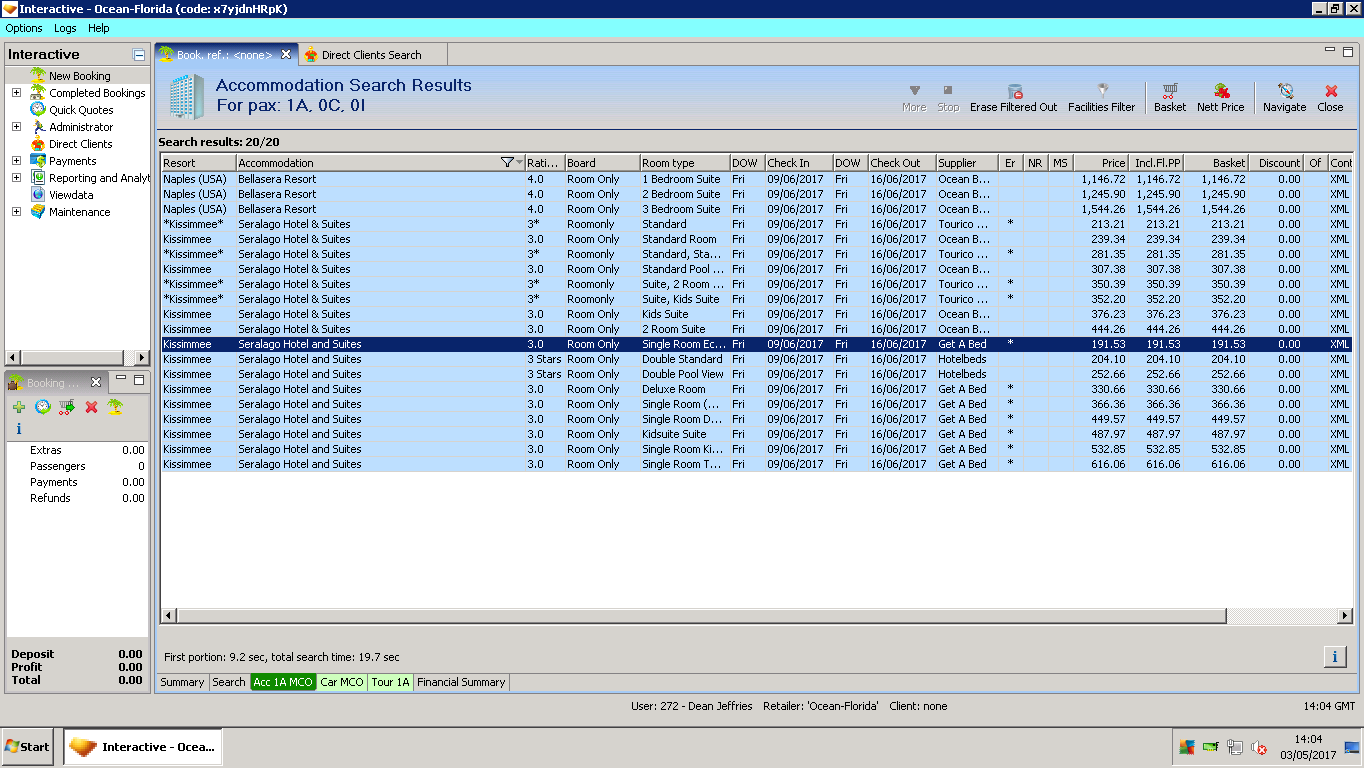Click the info button at bottom right
The image size is (1364, 768).
[1334, 657]
